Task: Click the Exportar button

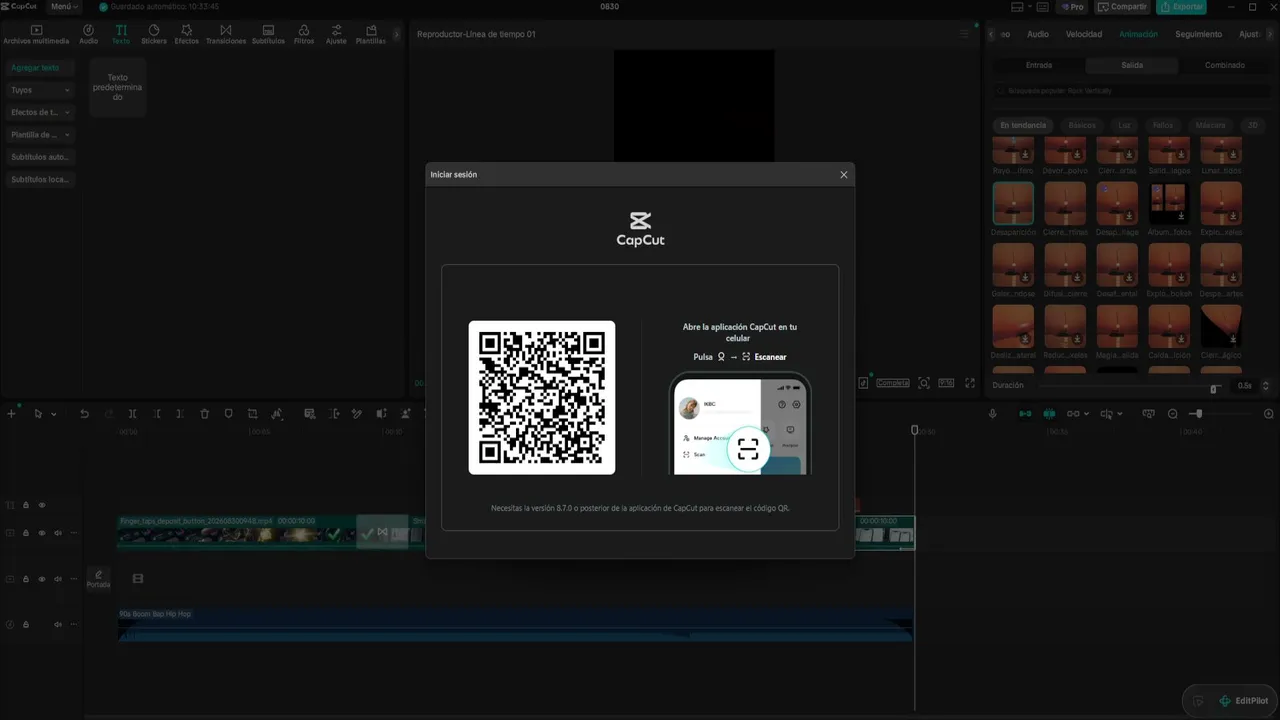Action: point(1181,7)
